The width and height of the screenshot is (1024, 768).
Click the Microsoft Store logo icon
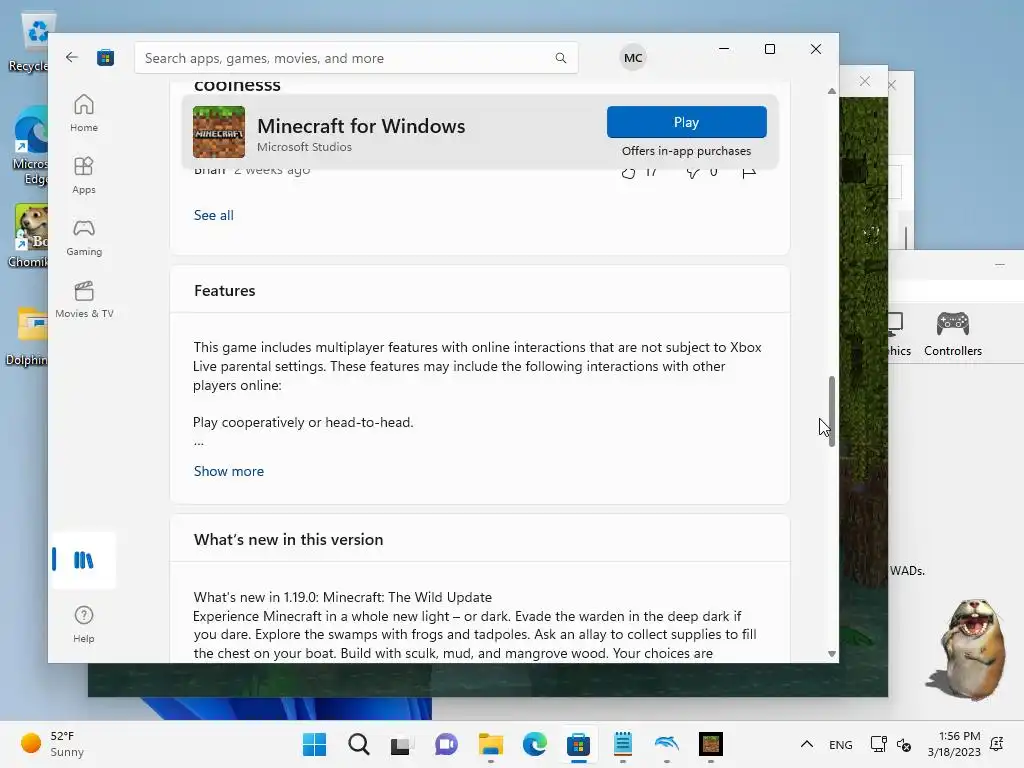coord(105,57)
